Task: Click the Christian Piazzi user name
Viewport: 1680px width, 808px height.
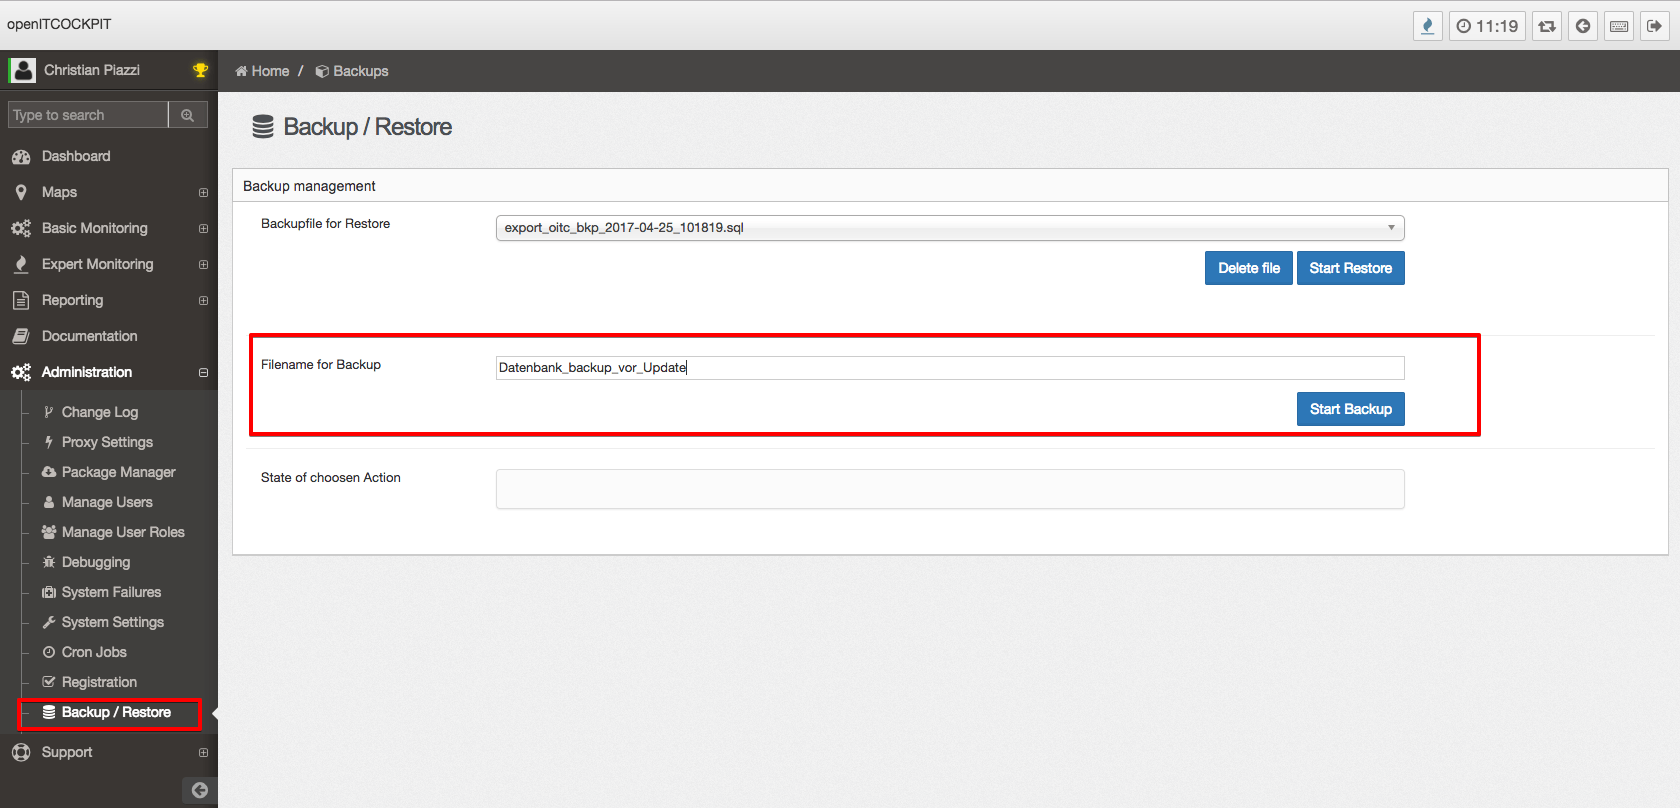Action: coord(92,70)
